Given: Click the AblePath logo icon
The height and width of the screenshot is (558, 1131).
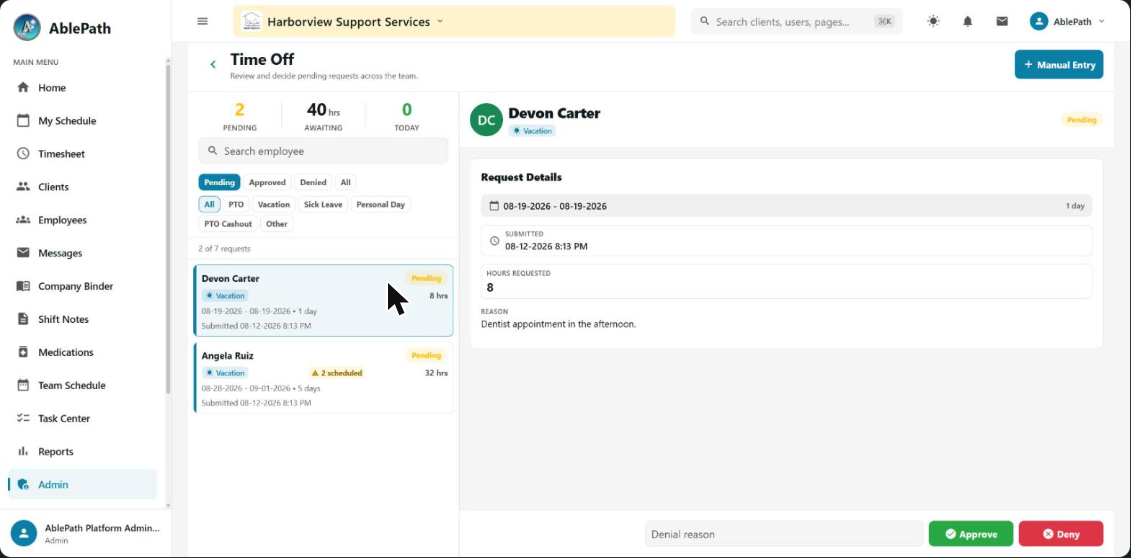Looking at the screenshot, I should [27, 27].
